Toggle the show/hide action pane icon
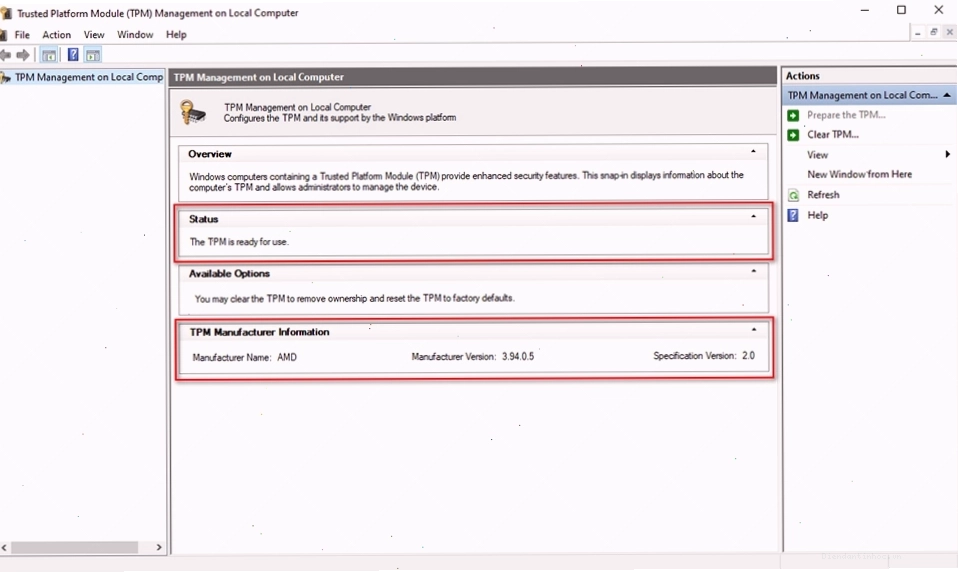Viewport: 958px width, 573px height. (93, 55)
